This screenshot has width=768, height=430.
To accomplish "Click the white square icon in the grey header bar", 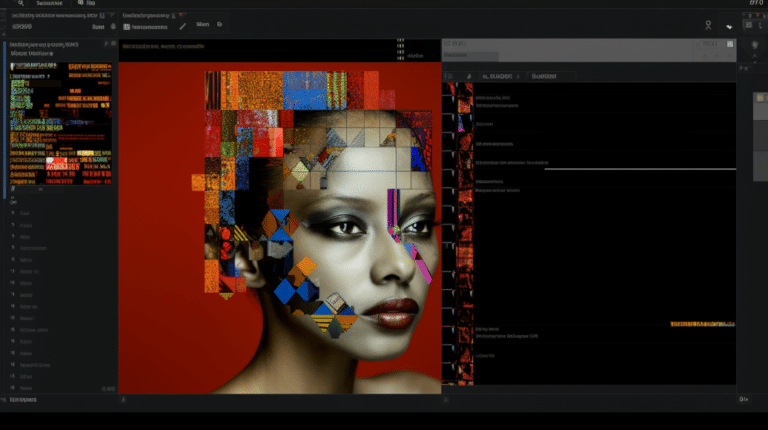I will pos(730,44).
